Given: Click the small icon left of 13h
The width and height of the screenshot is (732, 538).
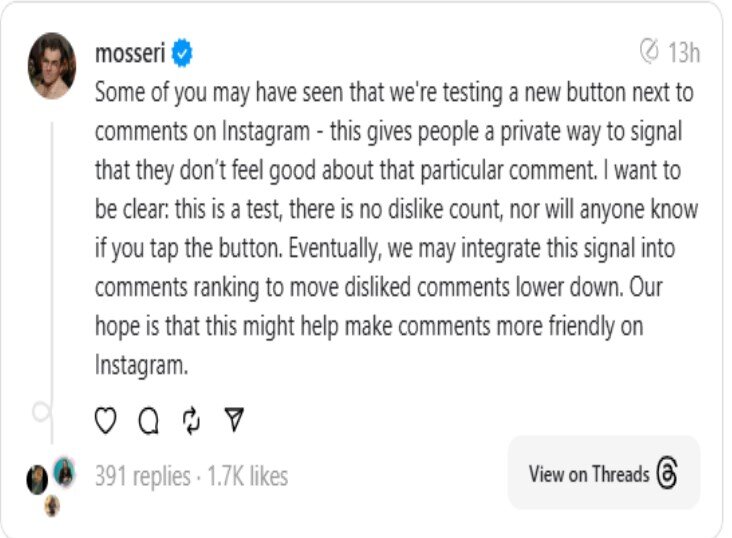Looking at the screenshot, I should pyautogui.click(x=649, y=51).
